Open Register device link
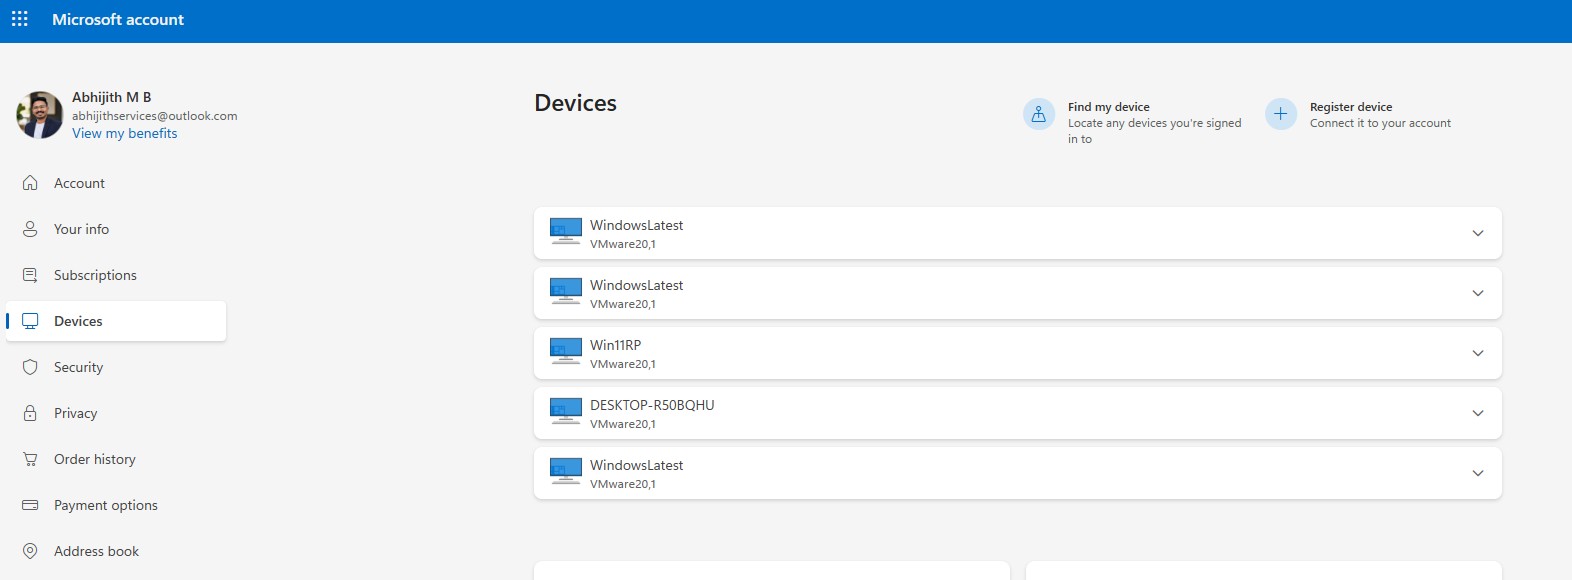1572x580 pixels. tap(1351, 107)
